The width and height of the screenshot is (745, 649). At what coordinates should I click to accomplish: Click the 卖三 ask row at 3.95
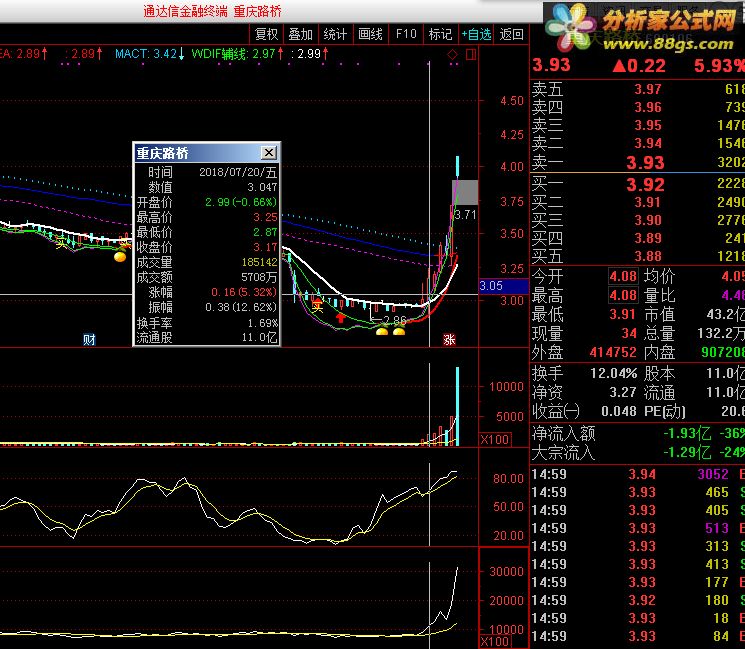(638, 125)
